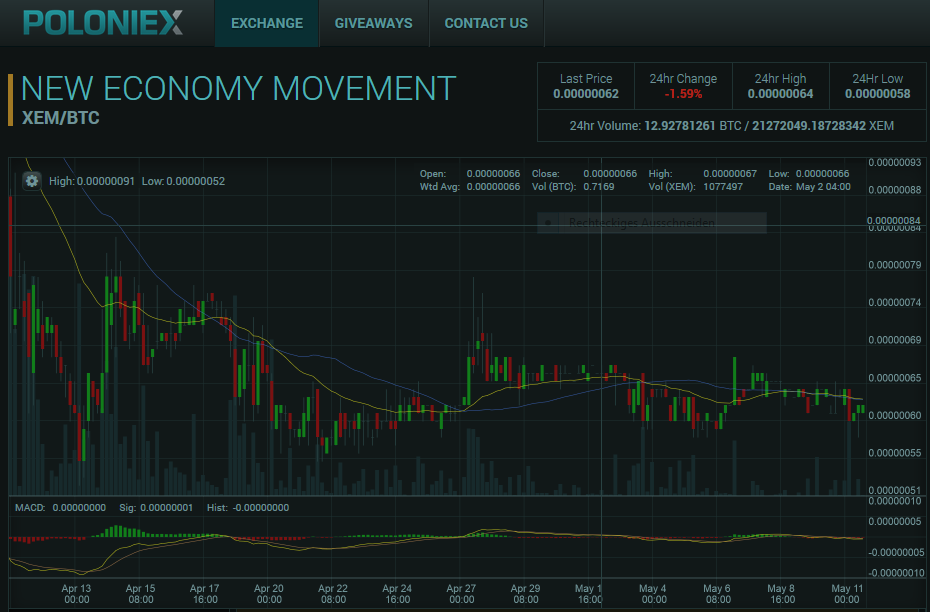930x612 pixels.
Task: Click the May 11 00:00 time axis label
Action: 846,594
